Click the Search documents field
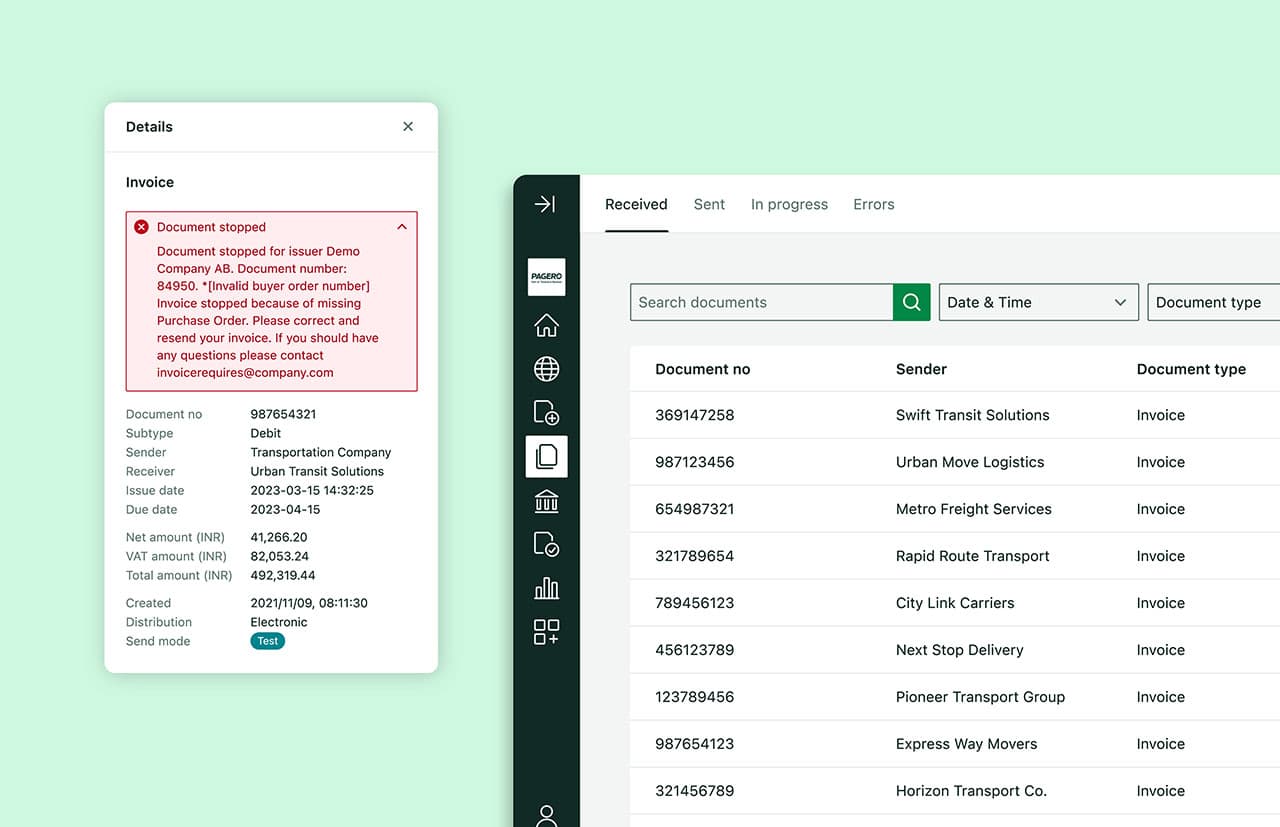This screenshot has height=827, width=1280. (761, 302)
